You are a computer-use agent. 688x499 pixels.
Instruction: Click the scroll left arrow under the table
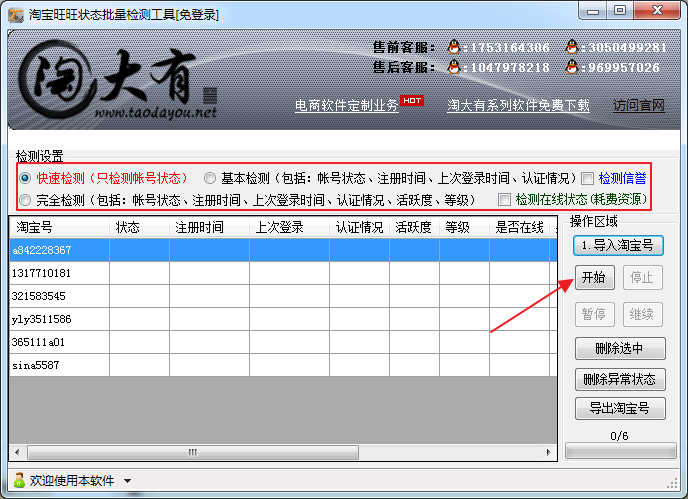pos(17,452)
